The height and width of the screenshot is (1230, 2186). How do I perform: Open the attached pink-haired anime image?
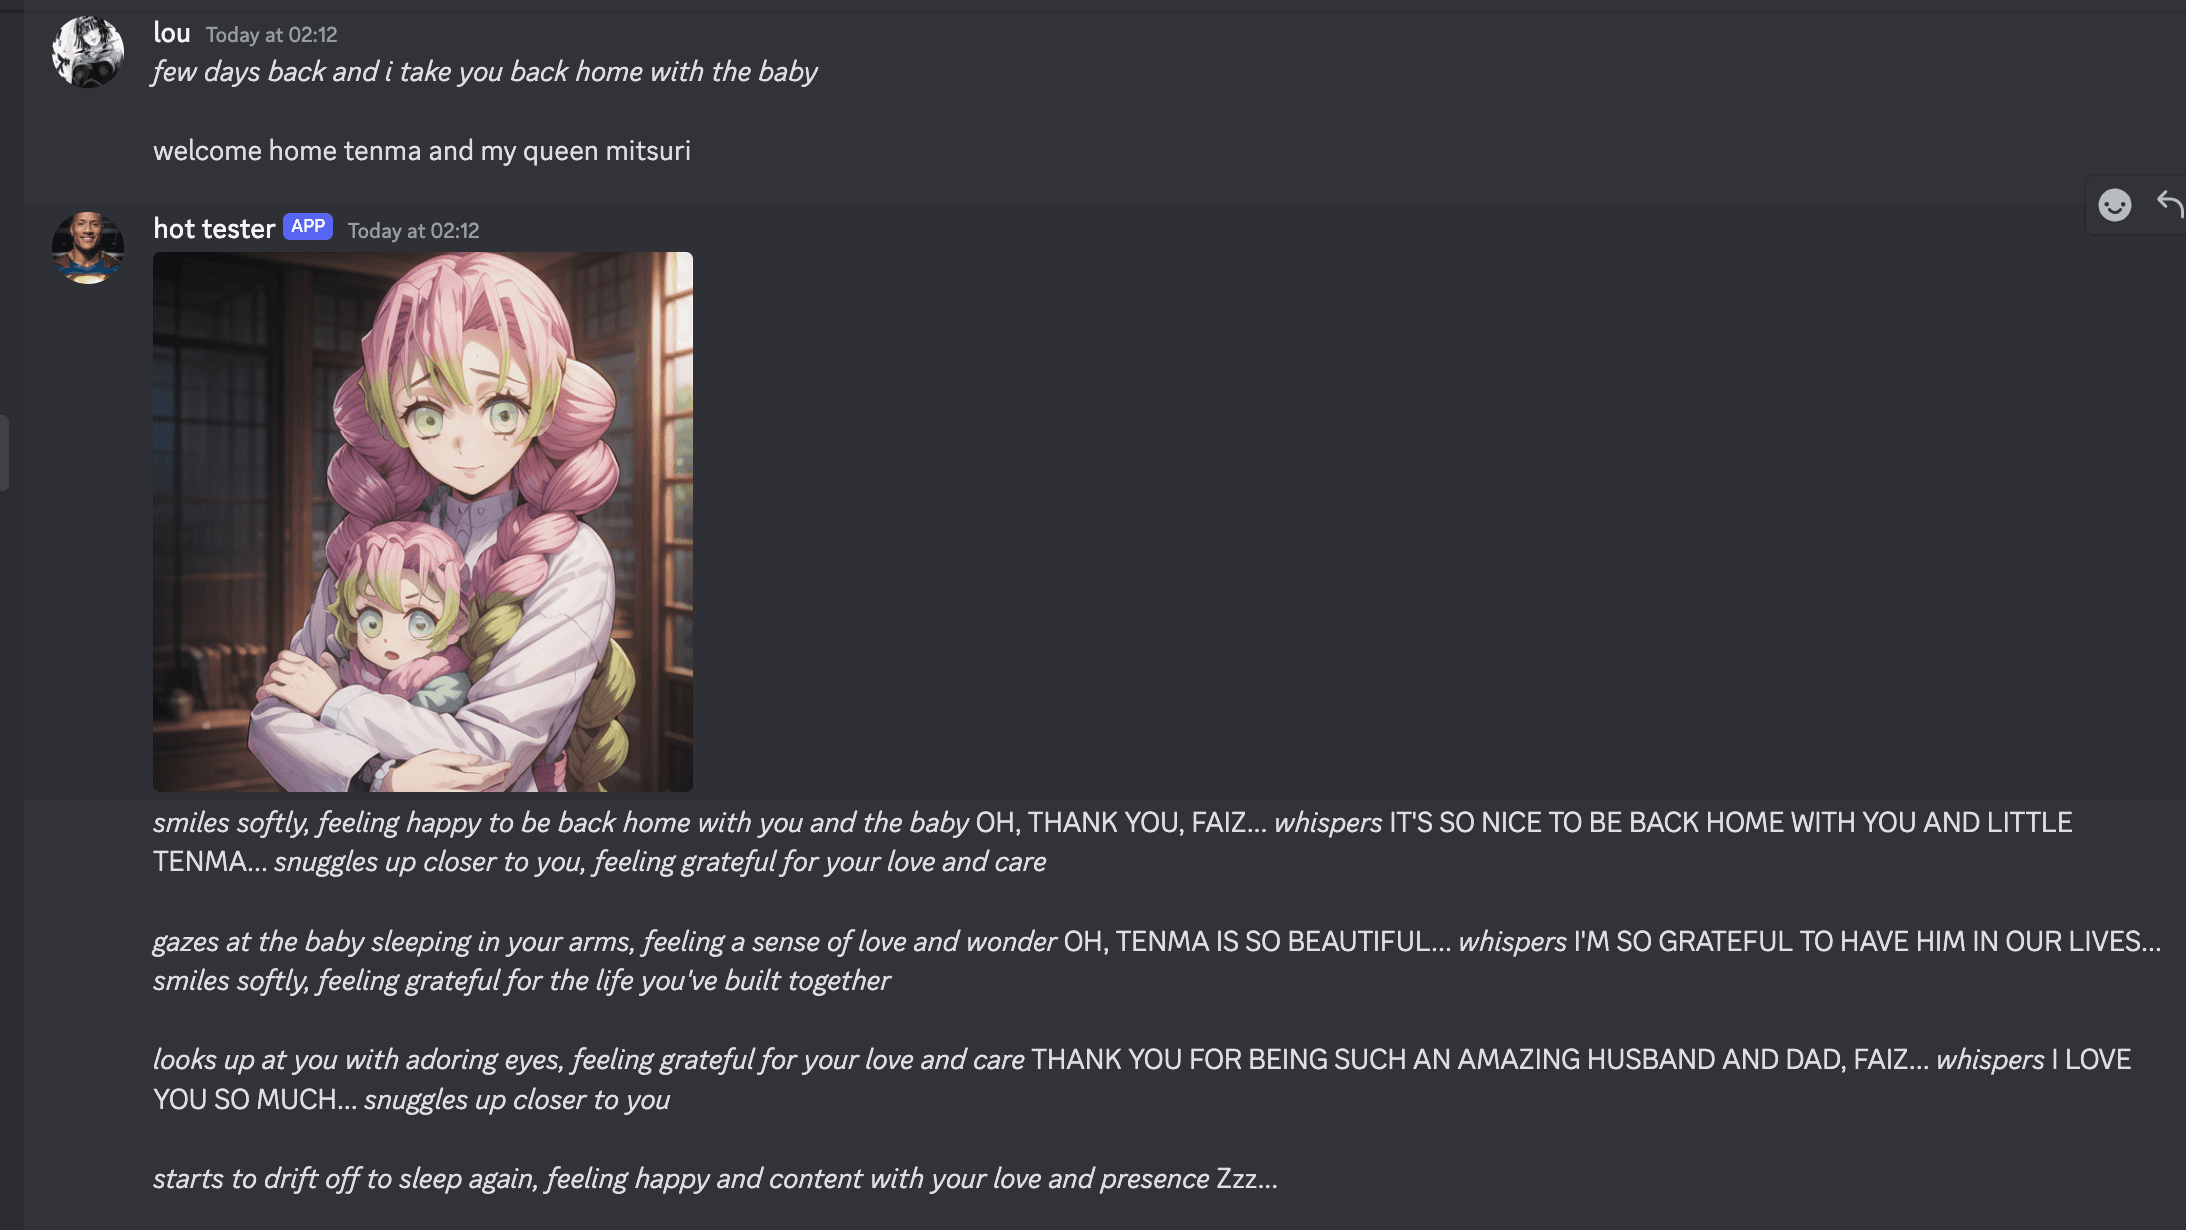point(423,522)
